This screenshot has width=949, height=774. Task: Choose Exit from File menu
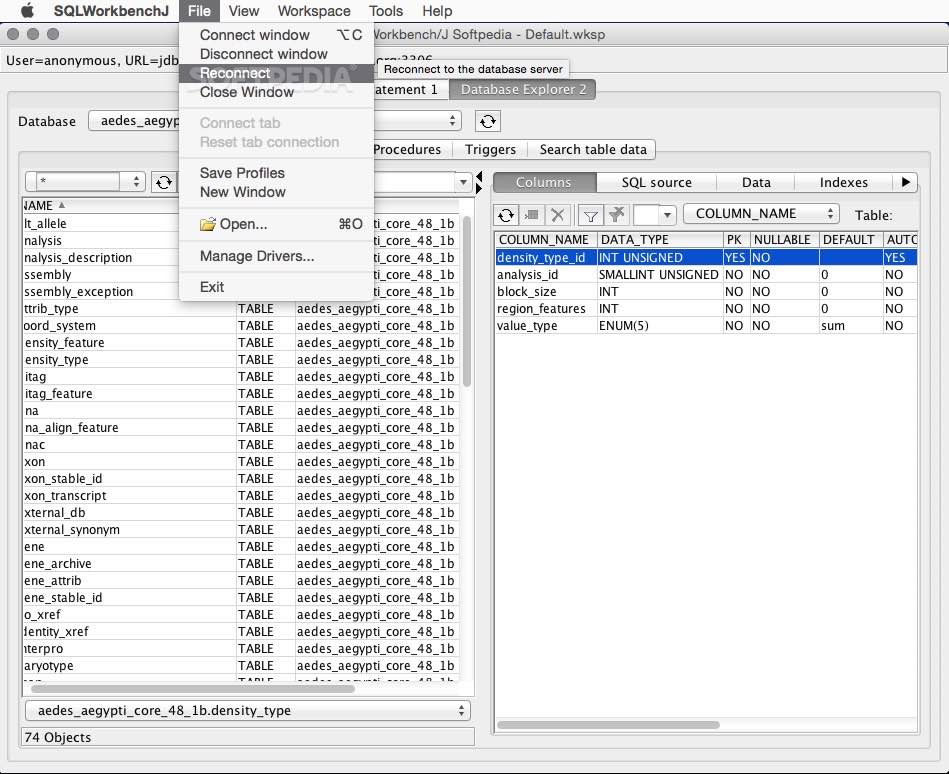pos(277,287)
